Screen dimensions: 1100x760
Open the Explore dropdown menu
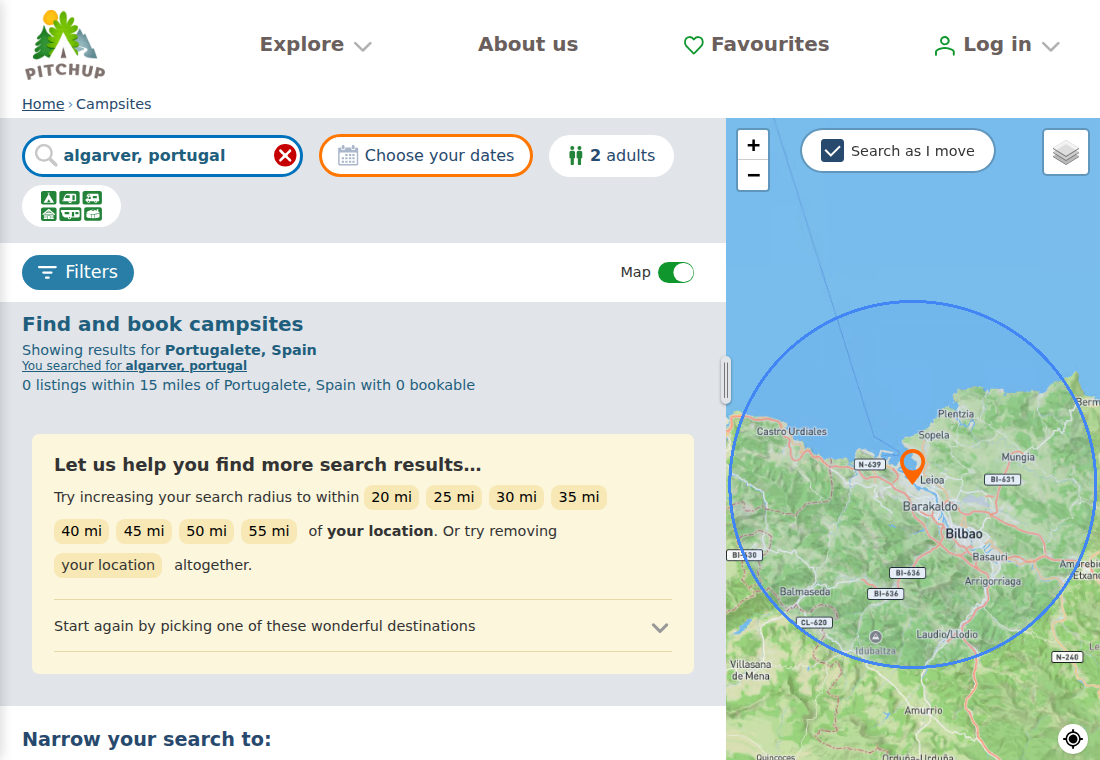316,44
